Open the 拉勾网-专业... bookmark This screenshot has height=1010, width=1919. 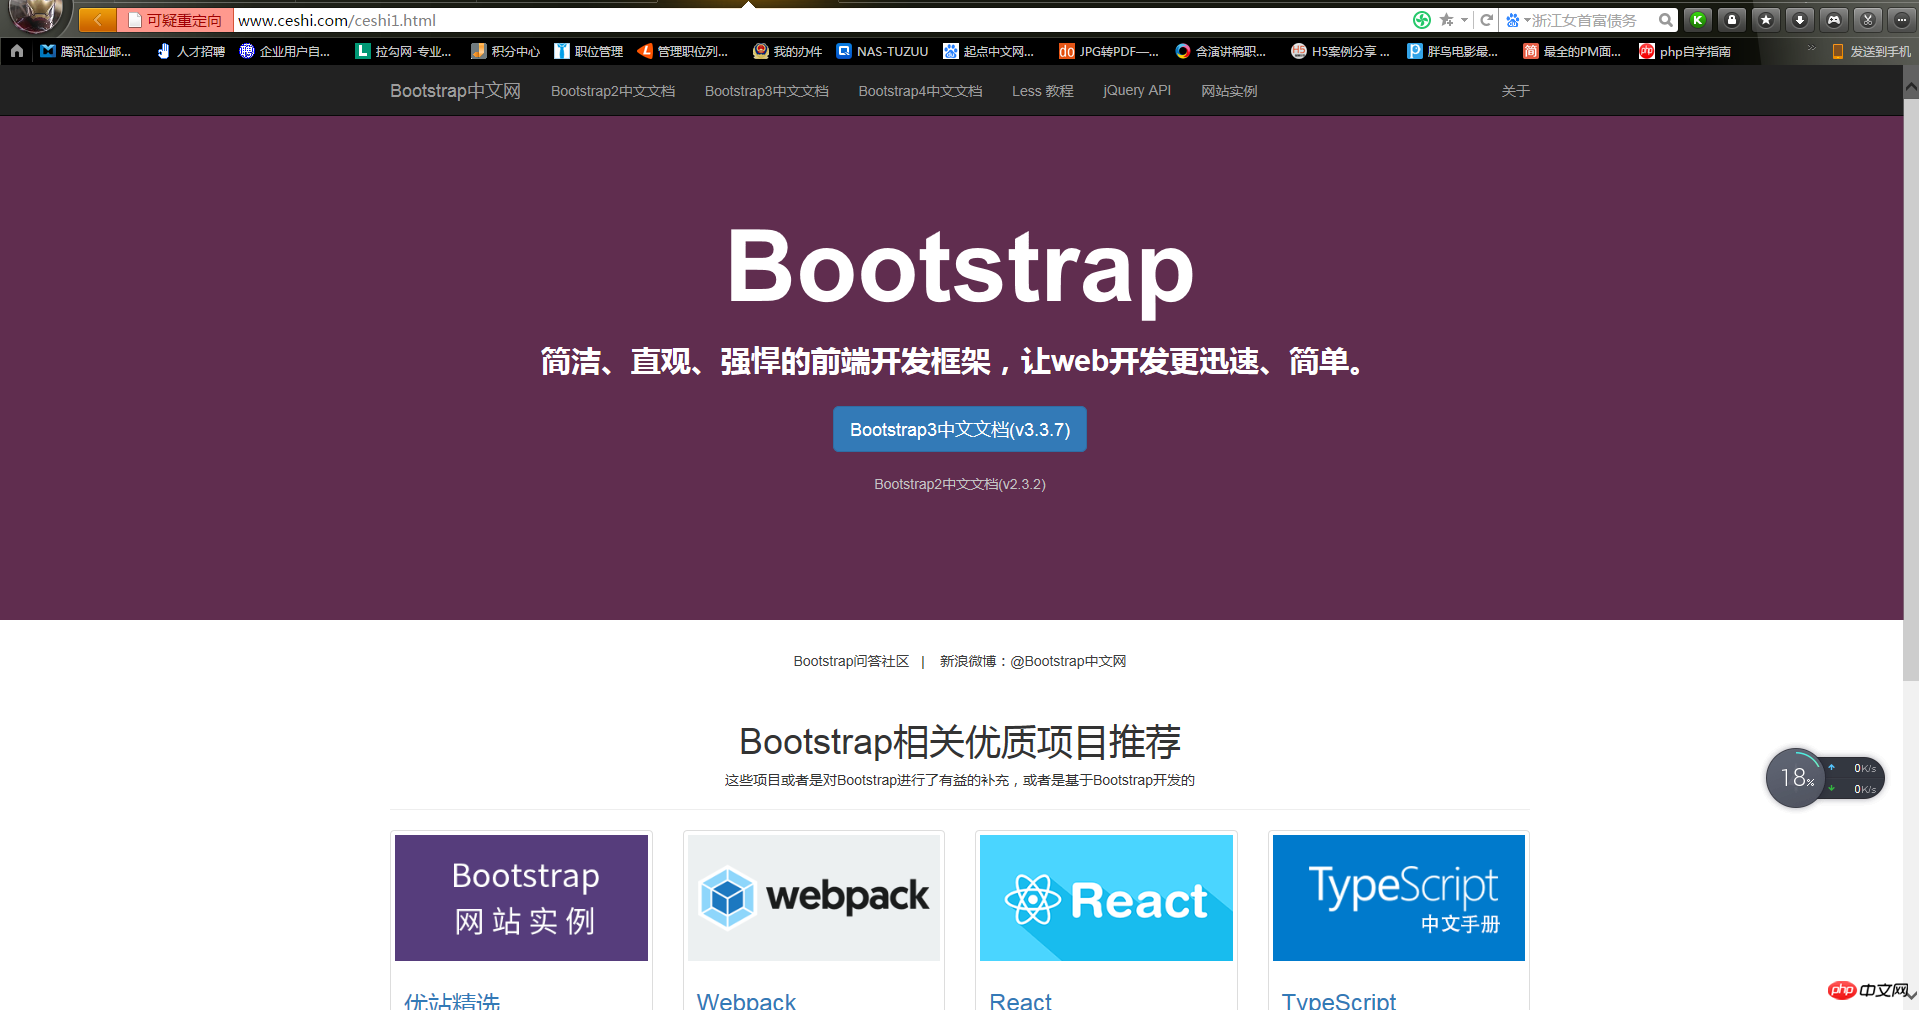click(x=404, y=51)
